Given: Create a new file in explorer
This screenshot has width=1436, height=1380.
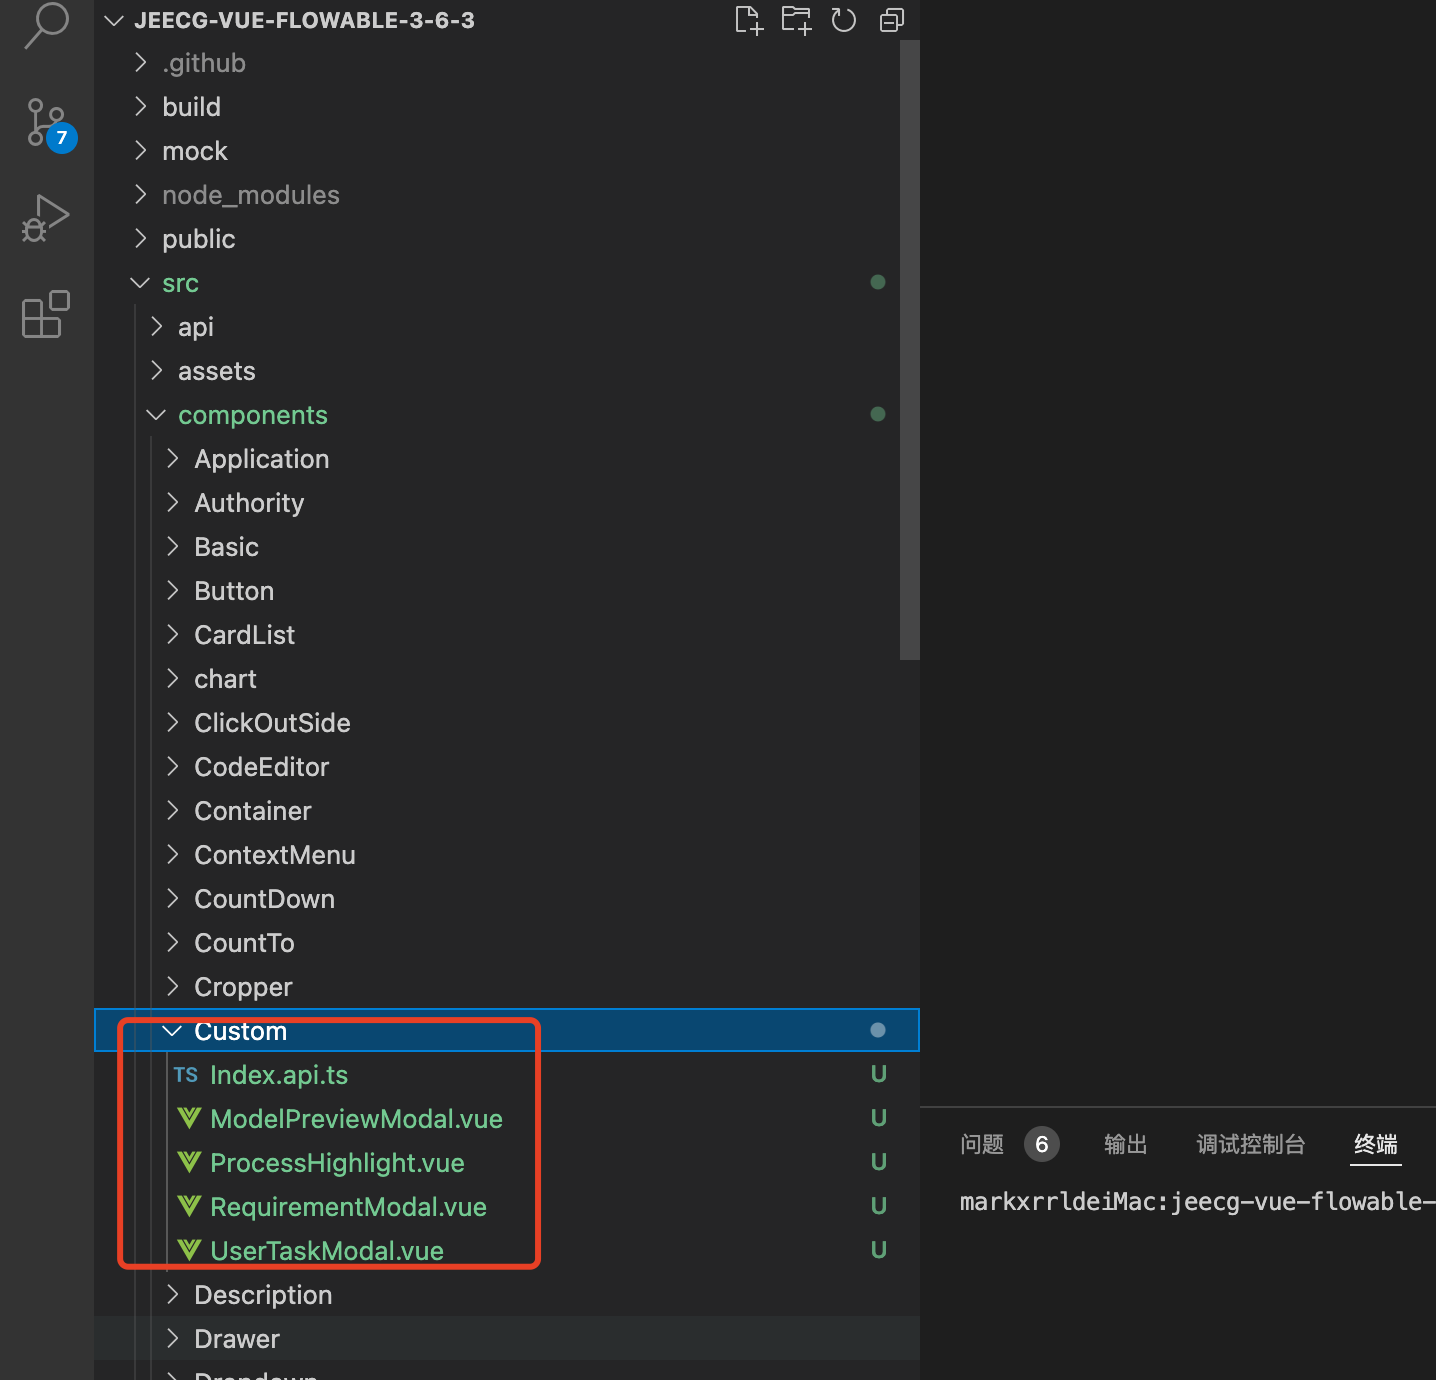Looking at the screenshot, I should (x=748, y=20).
